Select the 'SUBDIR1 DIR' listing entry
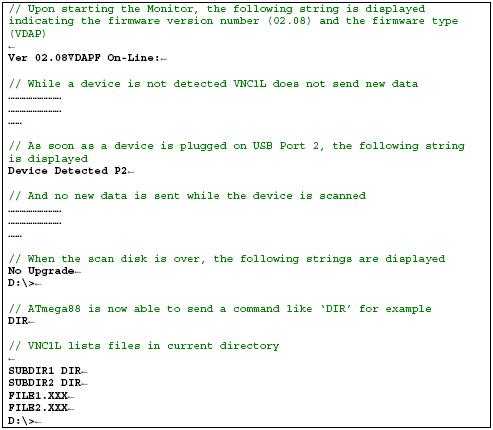 click(x=45, y=371)
